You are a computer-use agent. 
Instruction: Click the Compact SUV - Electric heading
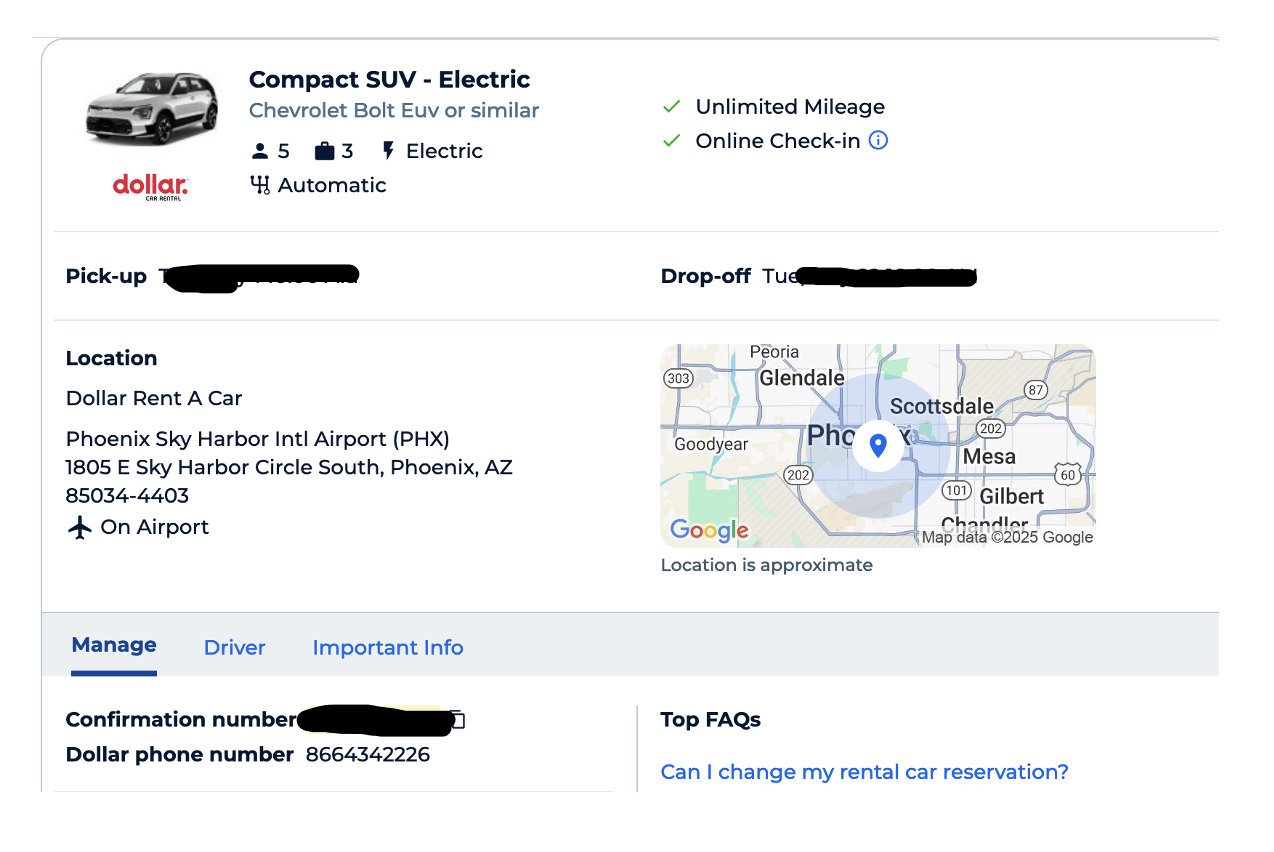[x=389, y=80]
